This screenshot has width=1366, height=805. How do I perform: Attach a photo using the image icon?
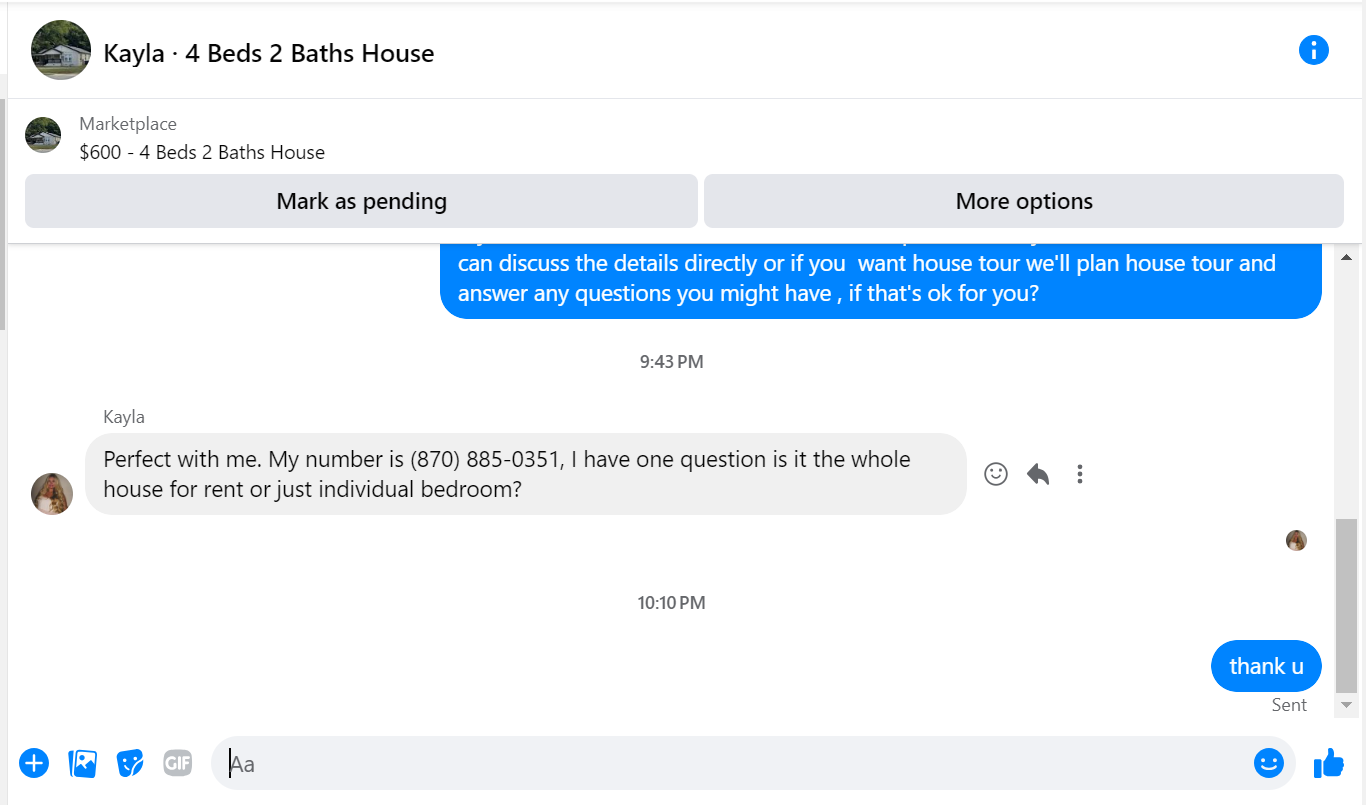click(82, 763)
